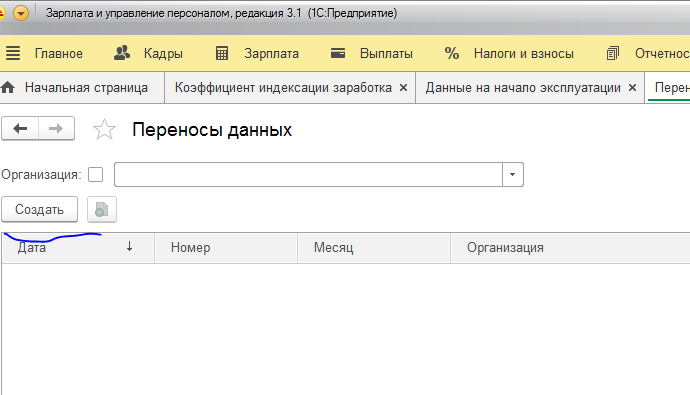Click the Организация input field
The height and width of the screenshot is (395, 690).
click(308, 175)
